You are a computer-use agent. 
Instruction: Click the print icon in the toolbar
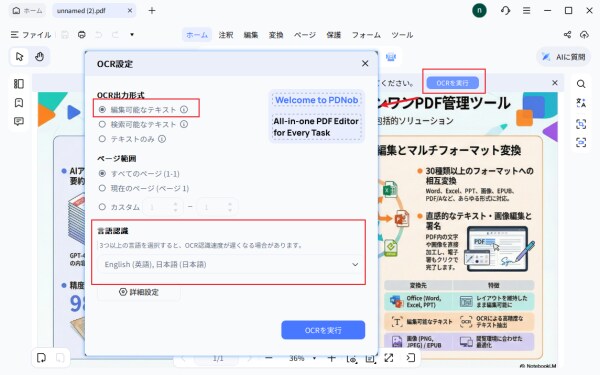(82, 35)
